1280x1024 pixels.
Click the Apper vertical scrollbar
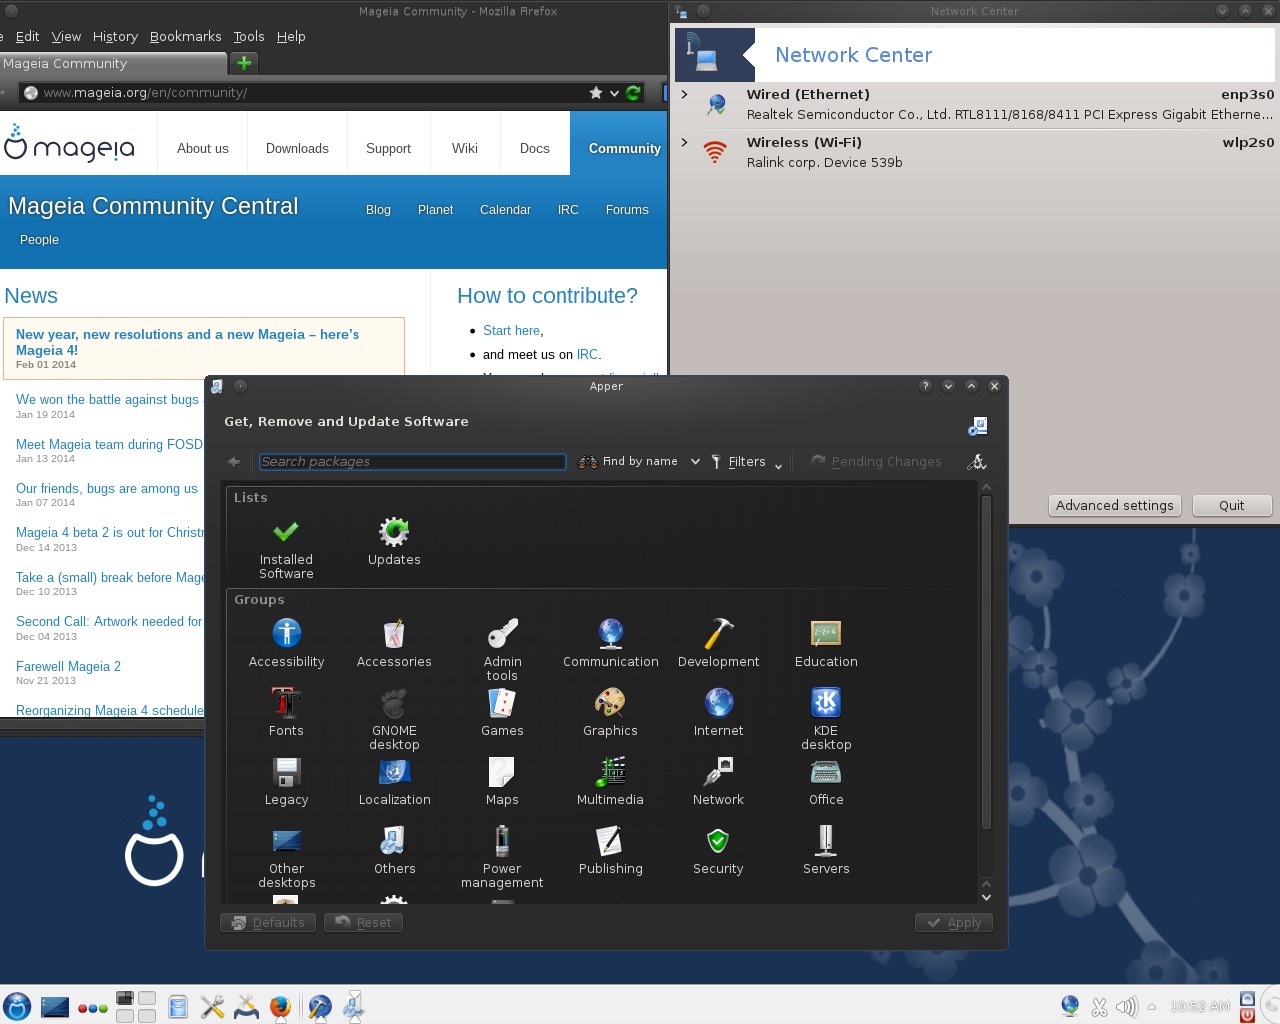click(x=986, y=660)
